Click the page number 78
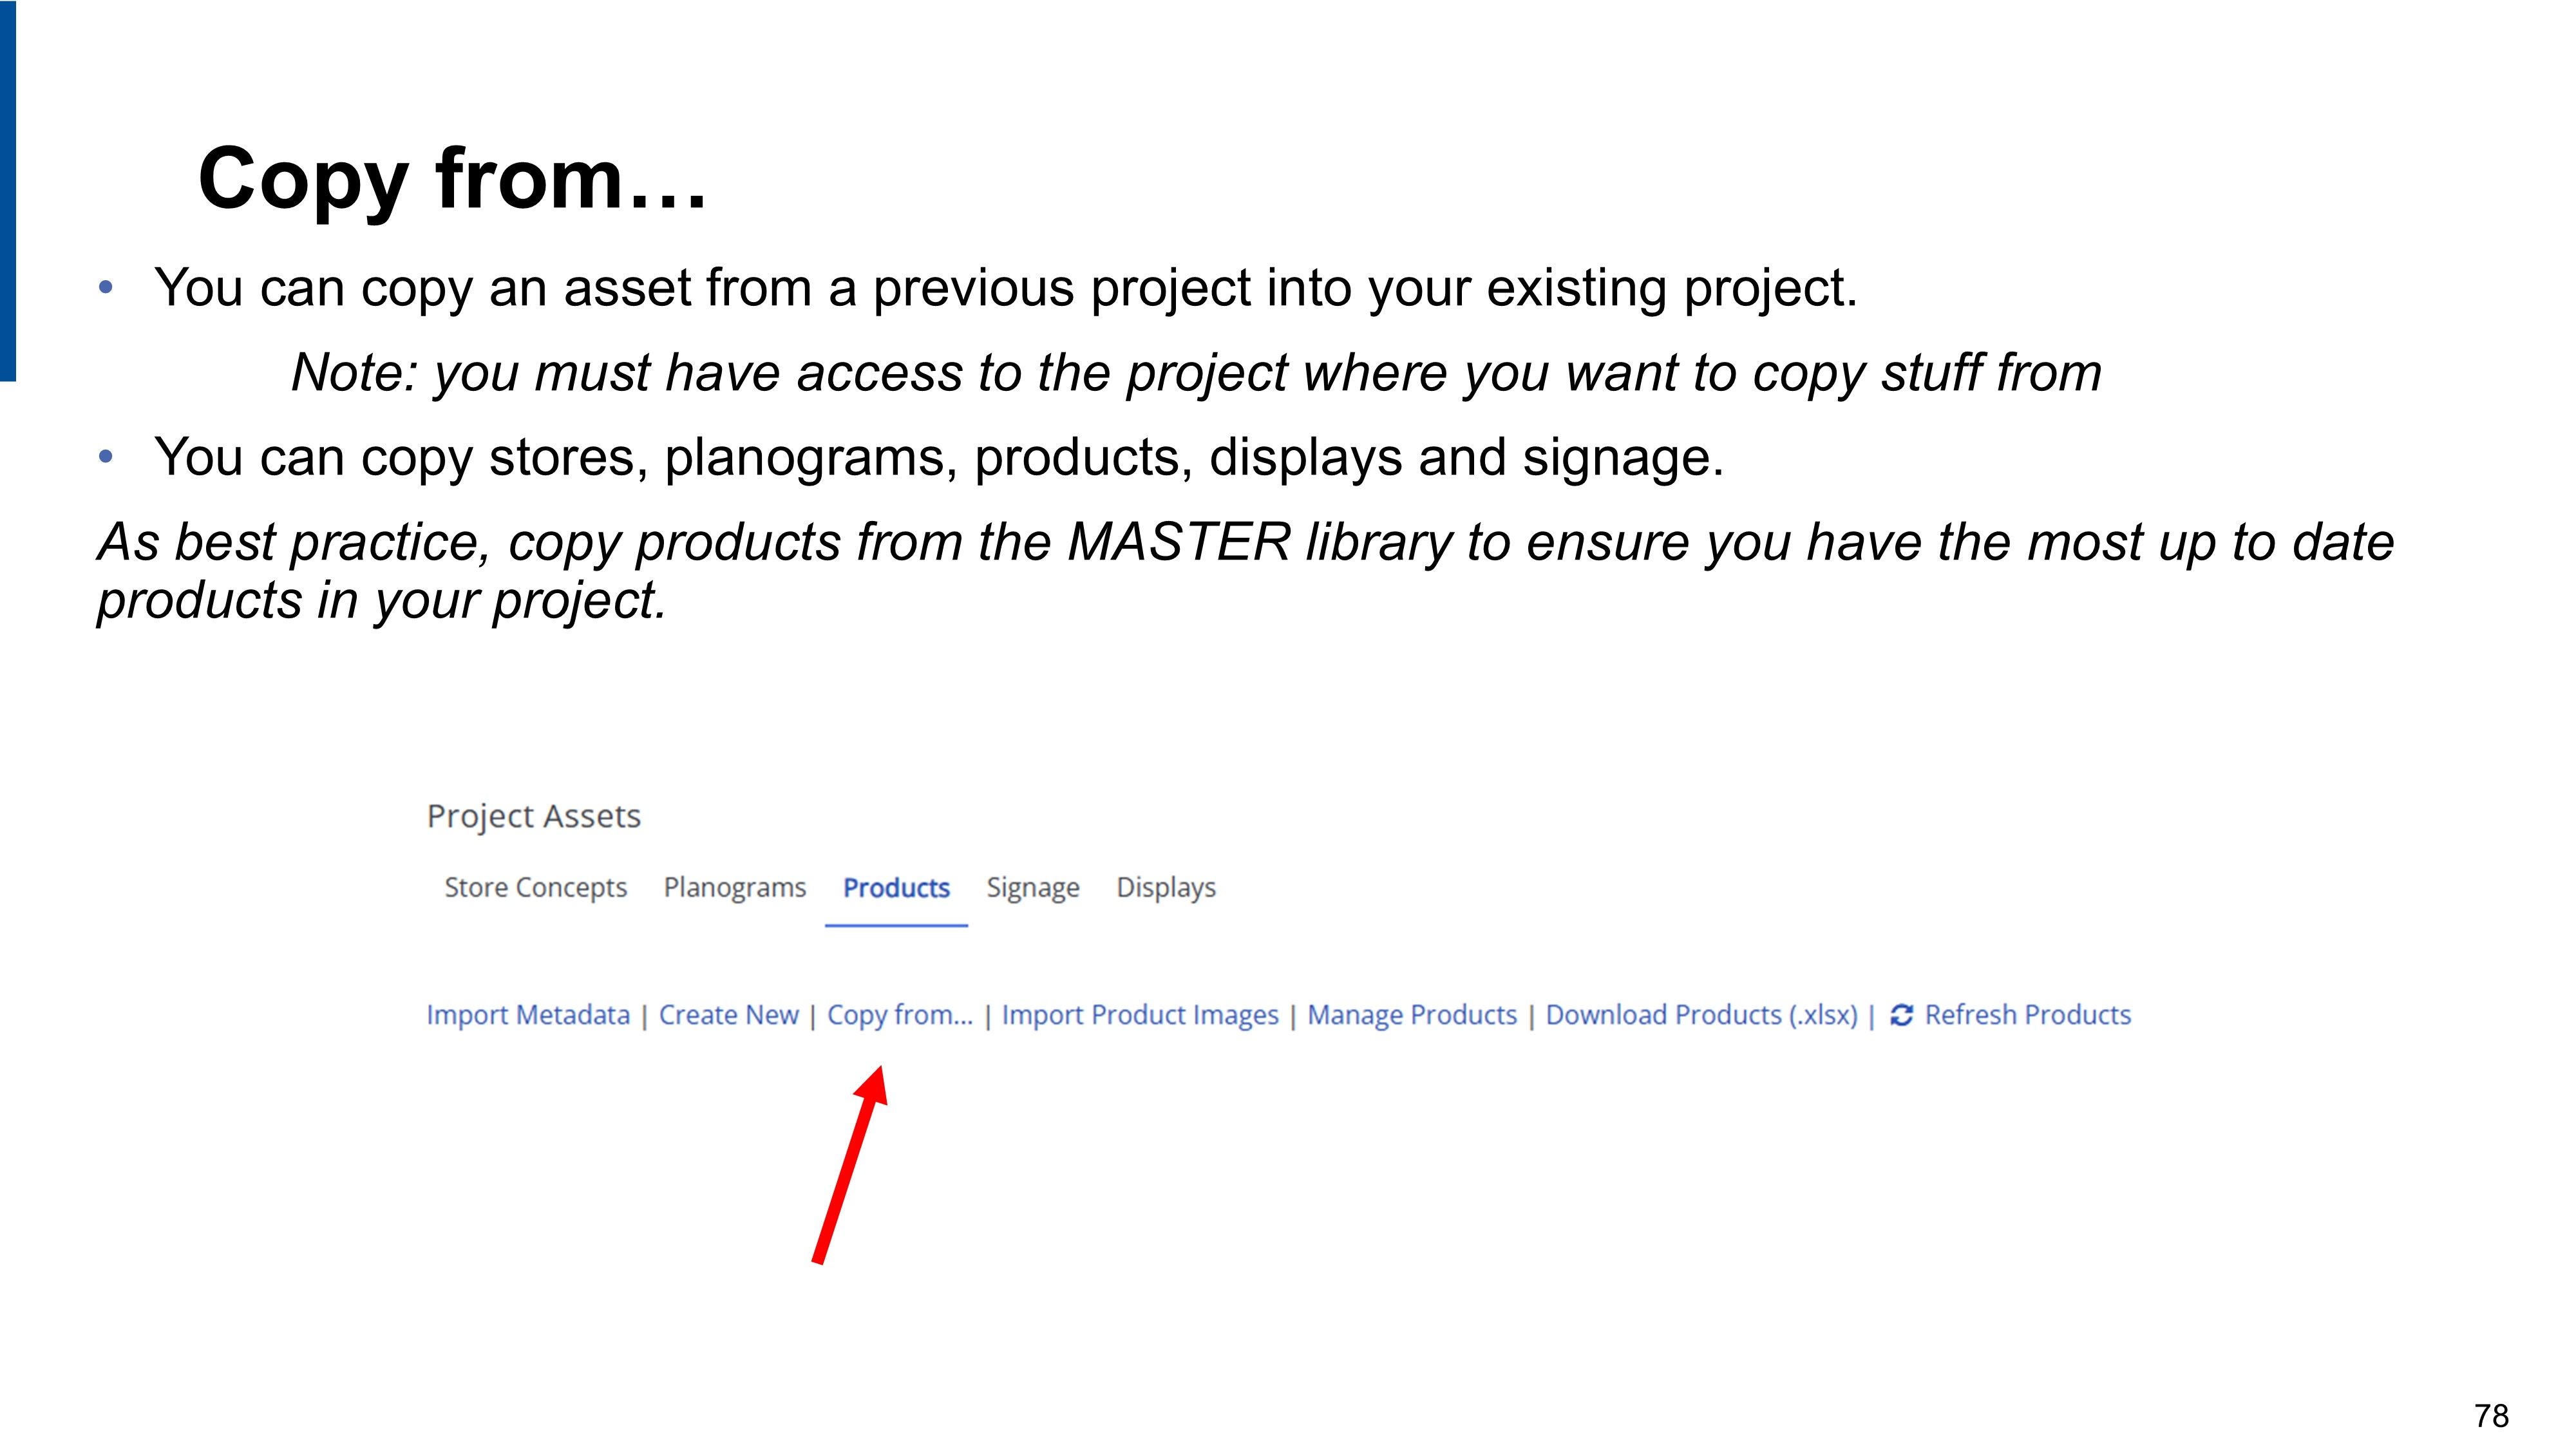2576x1449 pixels. (x=2490, y=1415)
